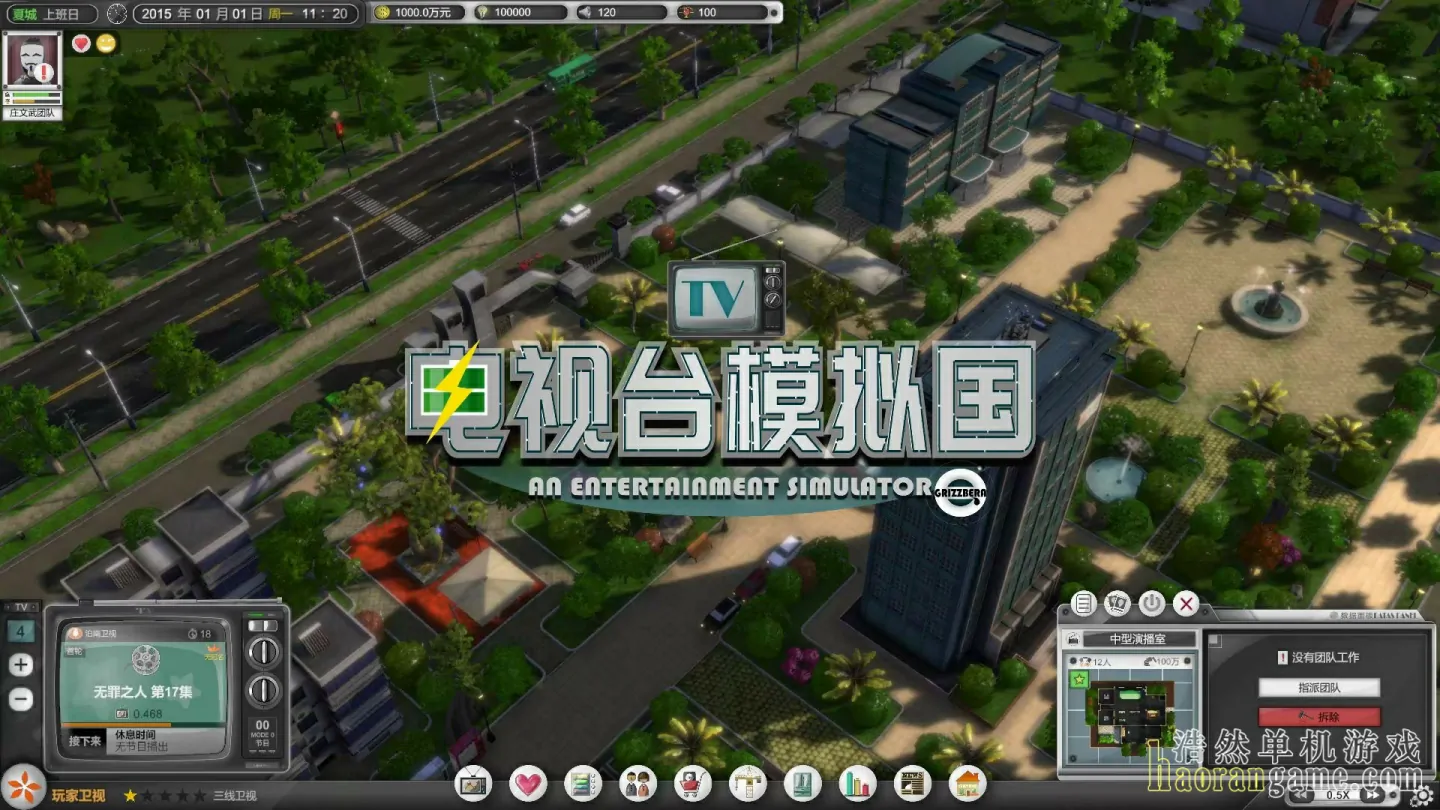Screen dimensions: 1440x810
Task: Click the list icon above the studio panel
Action: (x=1084, y=603)
